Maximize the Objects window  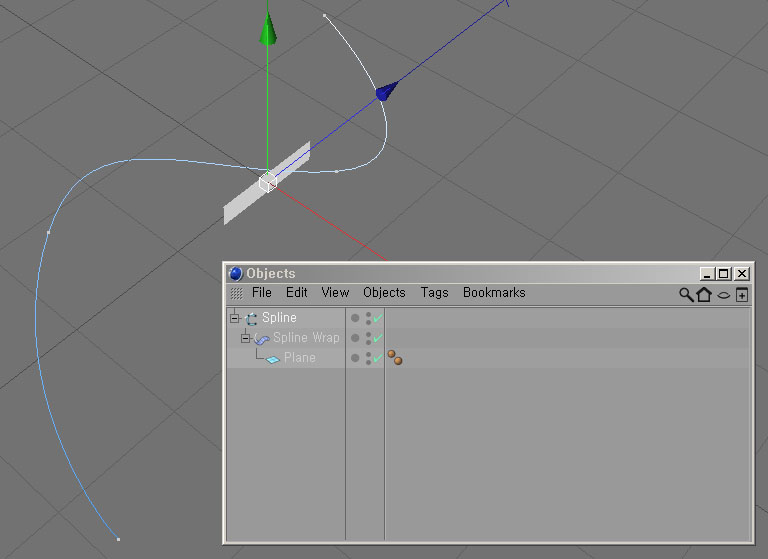[x=724, y=273]
